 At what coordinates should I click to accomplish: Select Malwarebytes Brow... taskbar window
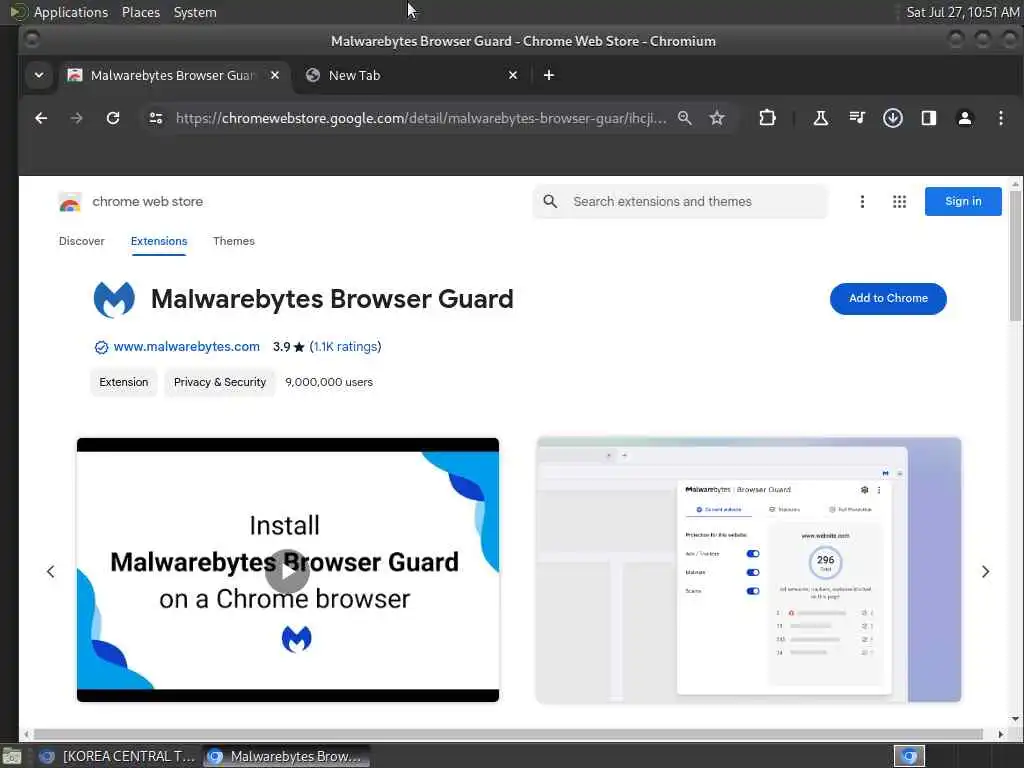pyautogui.click(x=286, y=756)
